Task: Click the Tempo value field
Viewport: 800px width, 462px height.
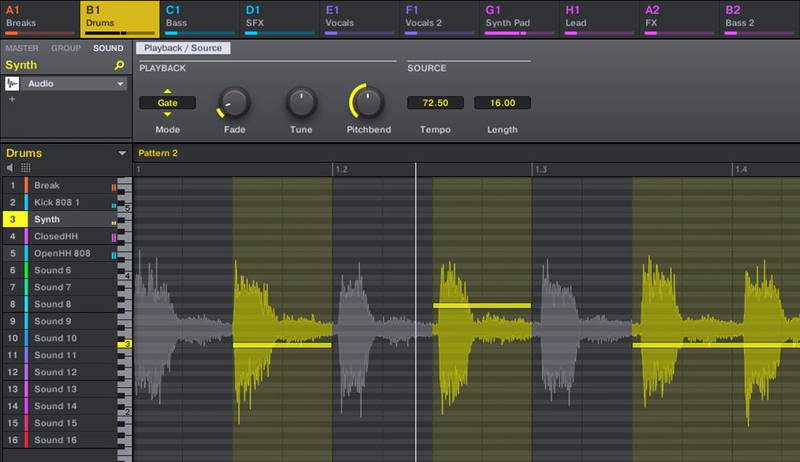Action: coord(435,103)
